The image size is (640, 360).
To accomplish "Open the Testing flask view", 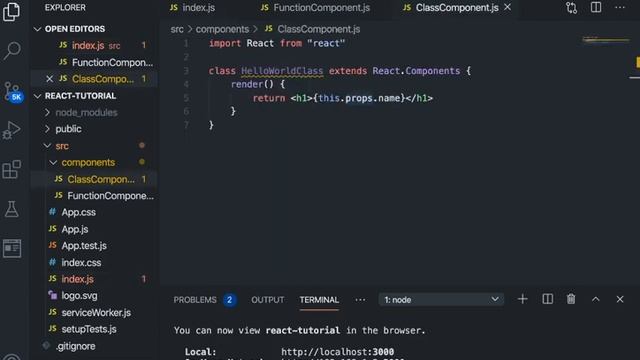I will click(11, 209).
